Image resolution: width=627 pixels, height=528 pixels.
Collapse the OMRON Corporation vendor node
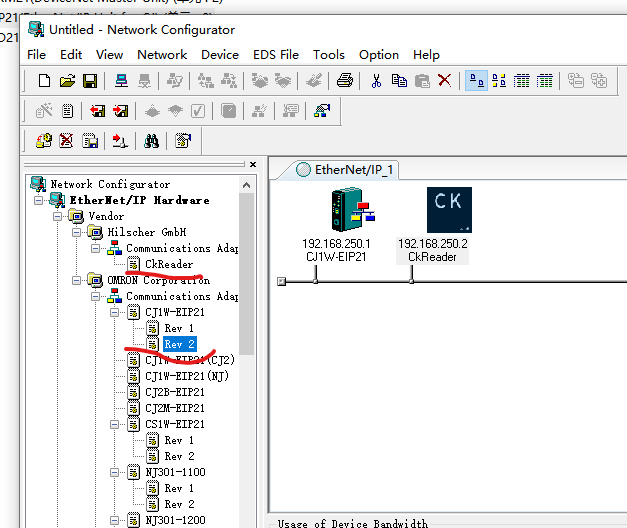coord(76,280)
